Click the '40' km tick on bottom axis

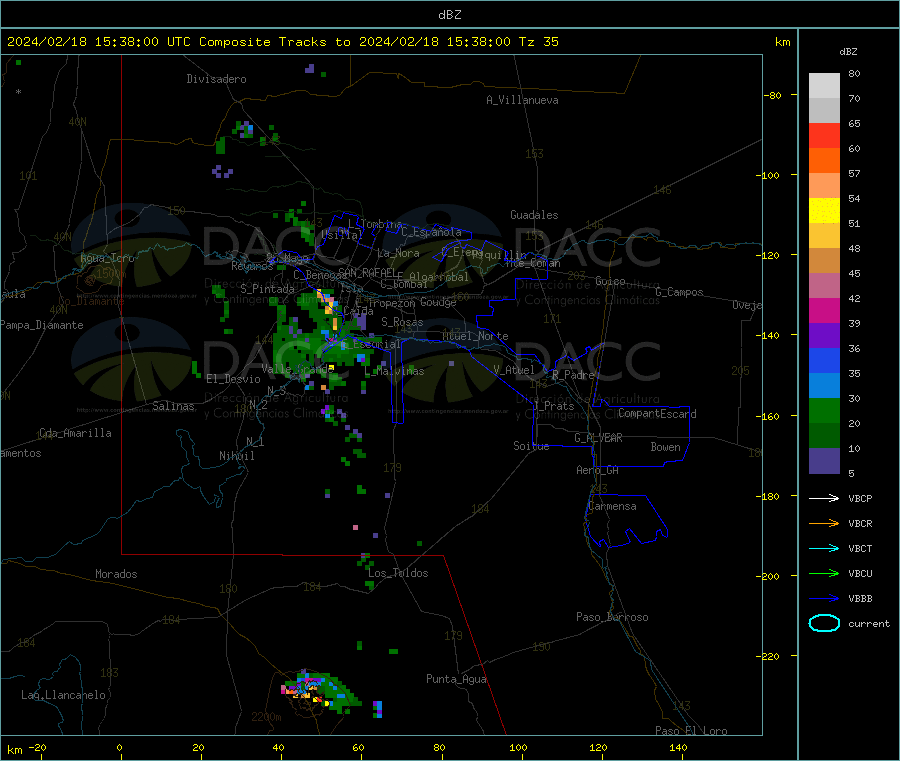pos(278,747)
